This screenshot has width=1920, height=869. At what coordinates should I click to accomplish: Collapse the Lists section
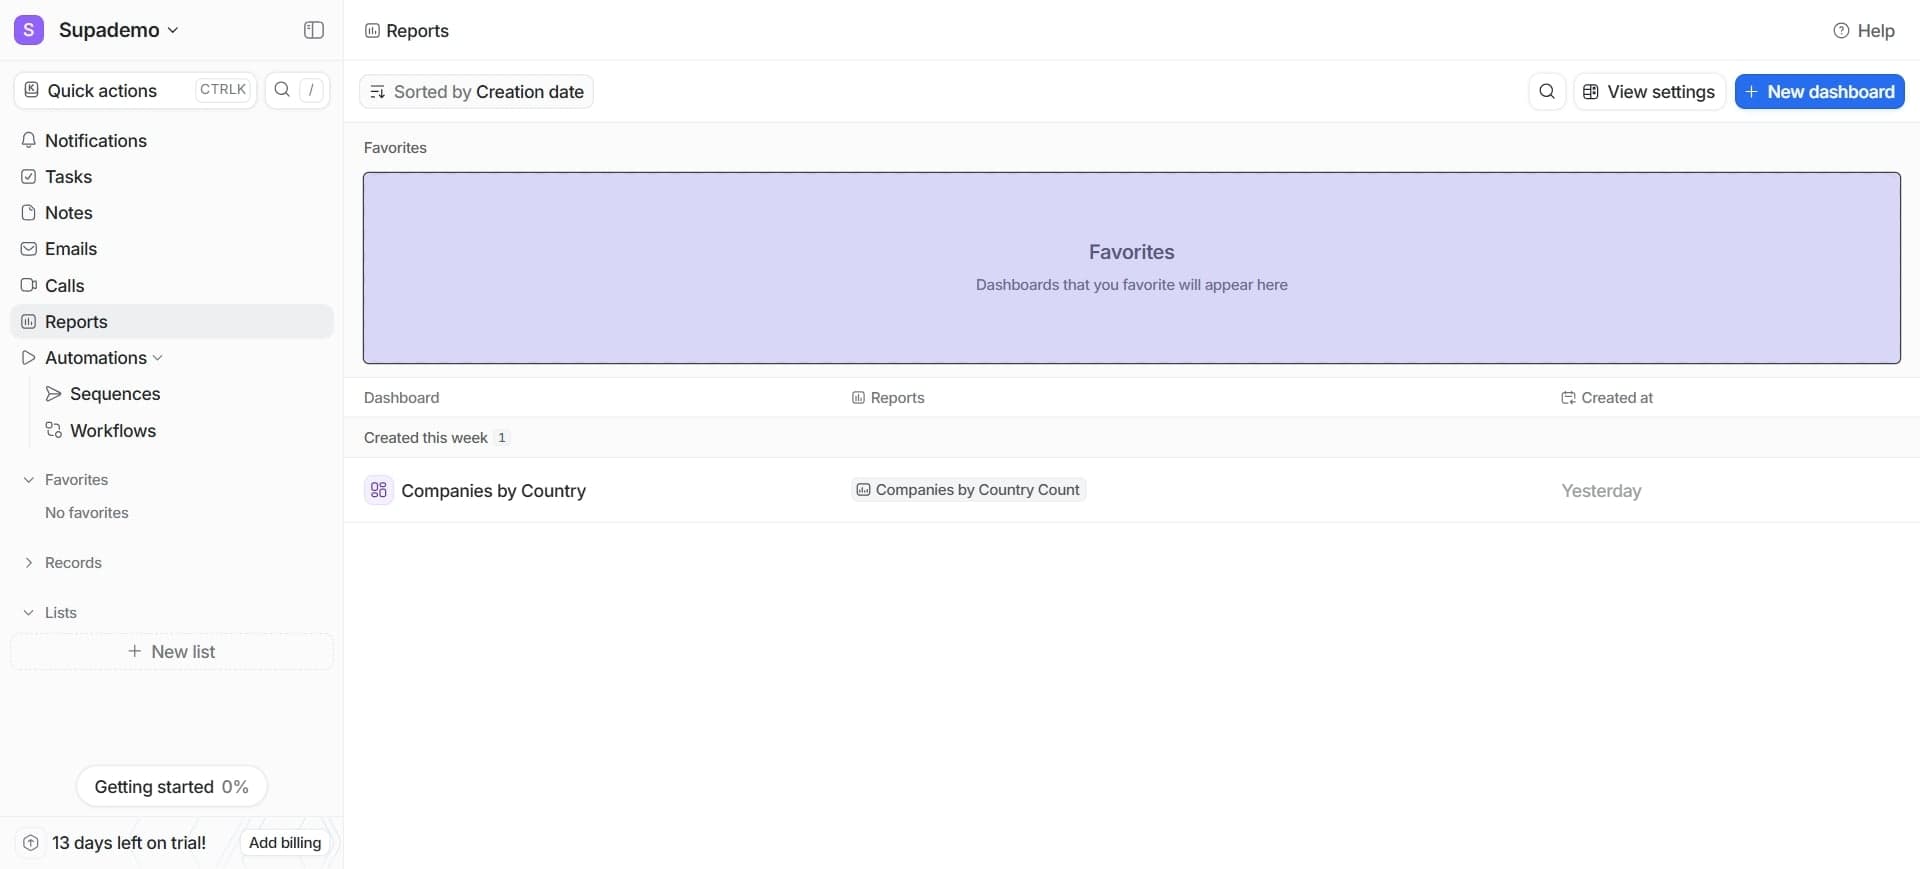[x=28, y=613]
